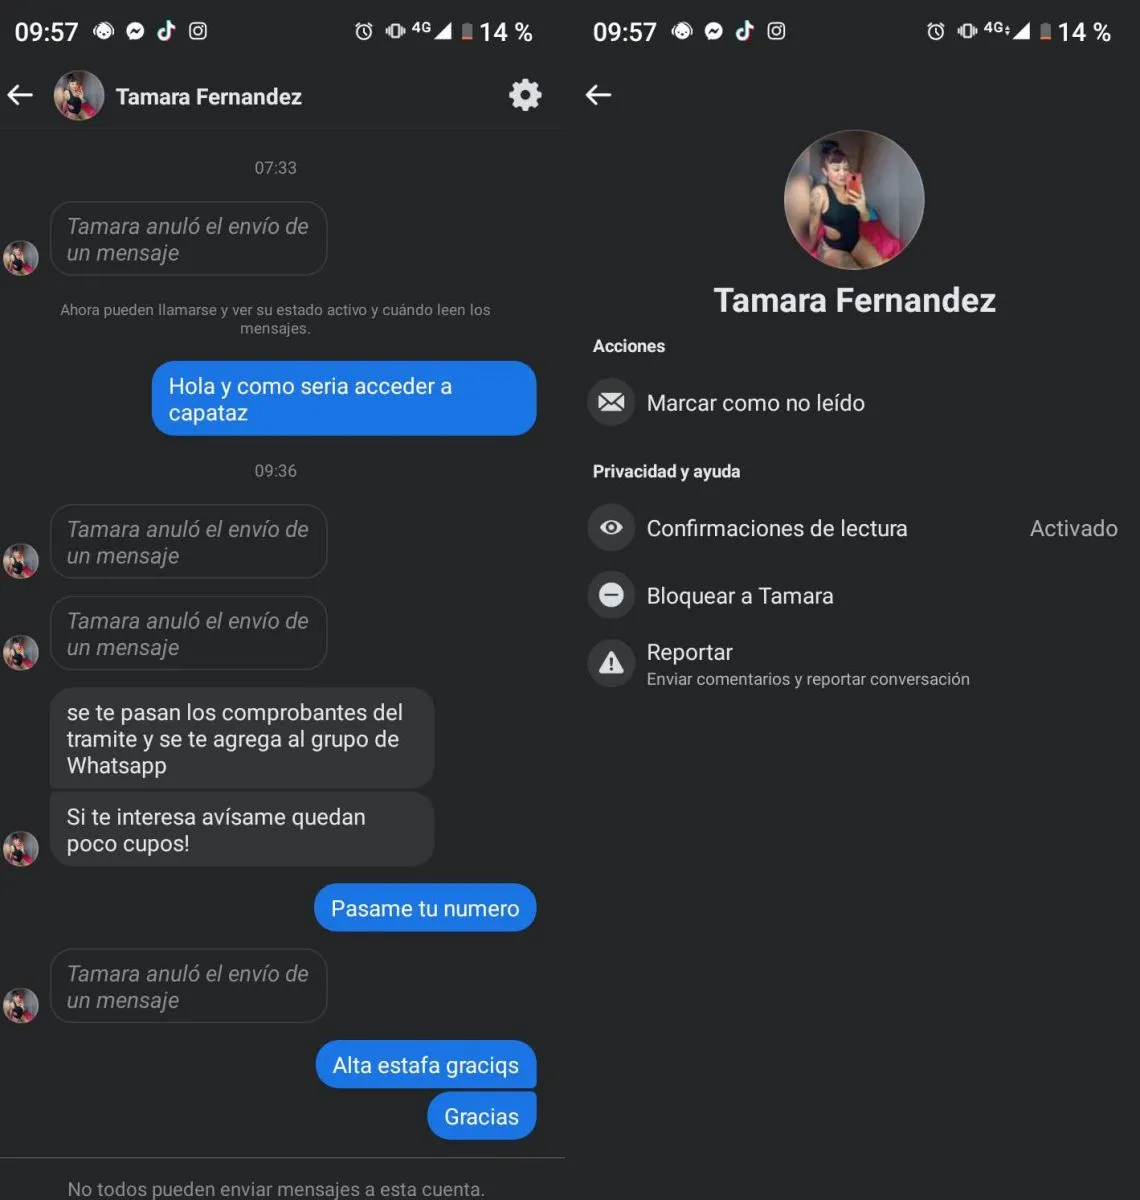Go back from Tamara Fernandez chat
This screenshot has width=1140, height=1200.
pos(20,95)
